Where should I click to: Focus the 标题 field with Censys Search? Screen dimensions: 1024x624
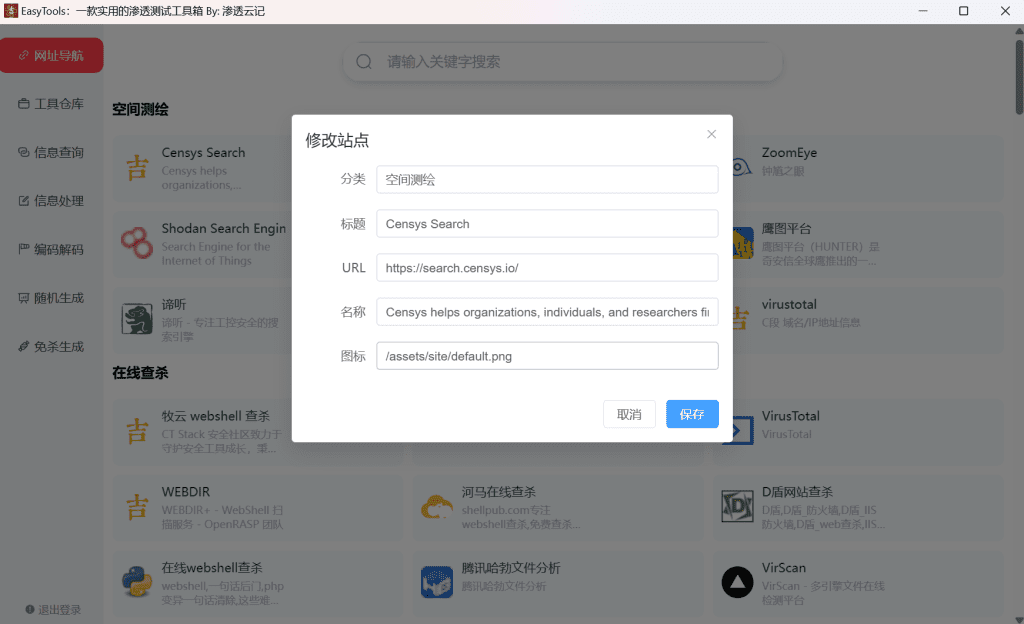[x=547, y=224]
